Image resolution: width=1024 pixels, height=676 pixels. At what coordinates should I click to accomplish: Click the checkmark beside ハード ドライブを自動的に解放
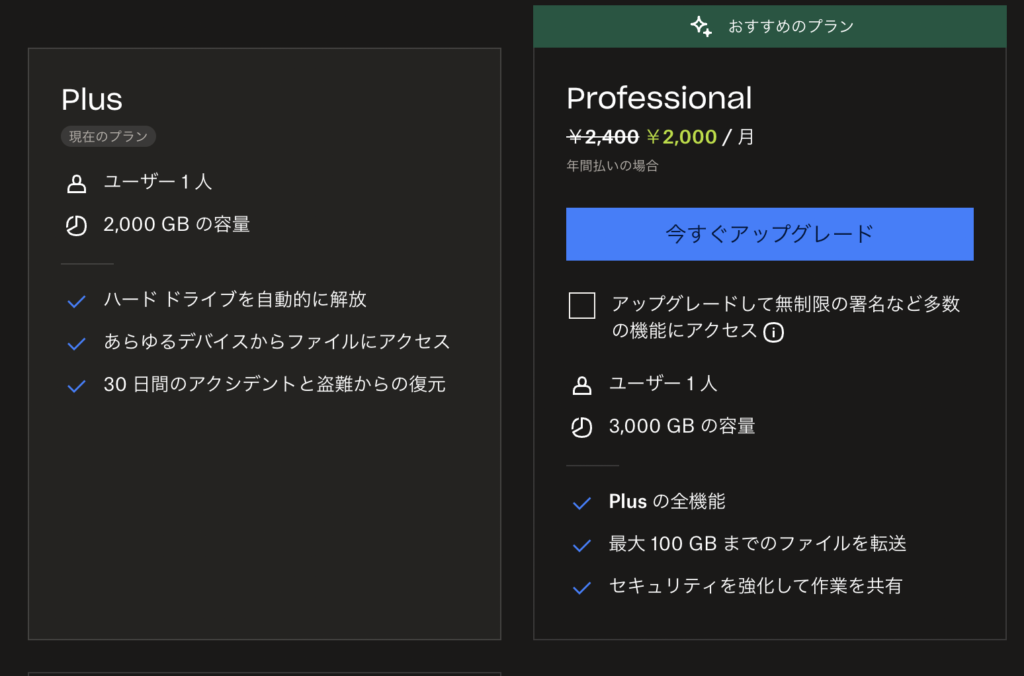click(76, 301)
